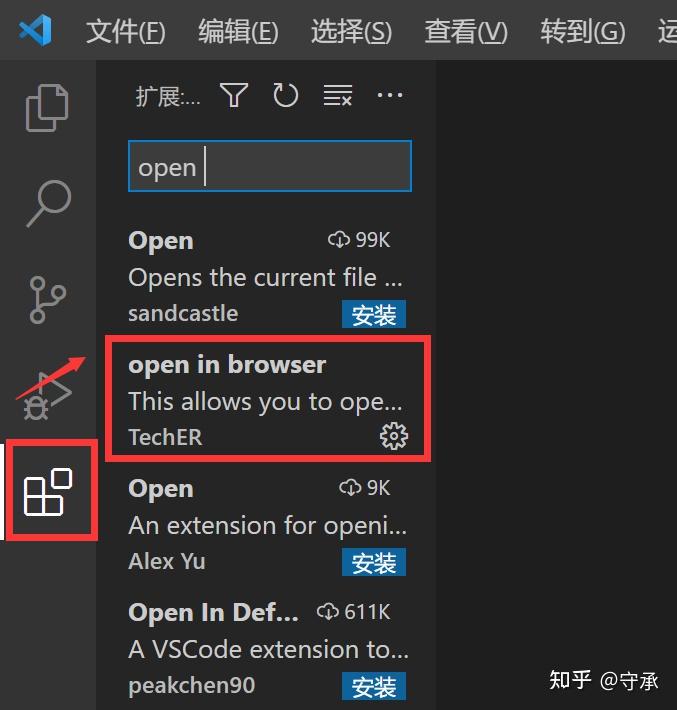Install peakchen90's Open In Default extension
The height and width of the screenshot is (710, 677).
tap(374, 686)
